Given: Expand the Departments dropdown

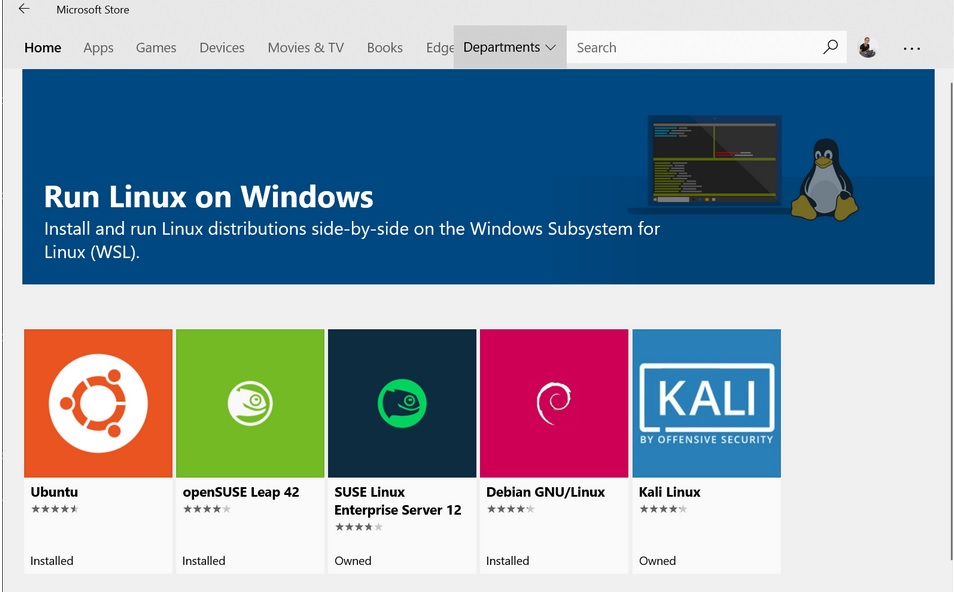Looking at the screenshot, I should [x=509, y=47].
